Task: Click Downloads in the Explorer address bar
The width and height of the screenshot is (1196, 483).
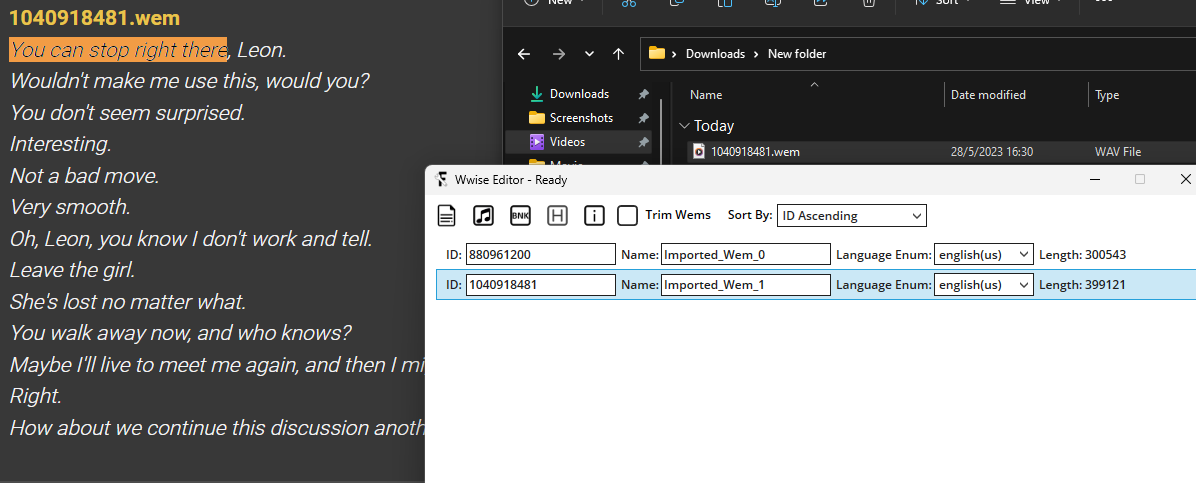Action: (x=715, y=54)
